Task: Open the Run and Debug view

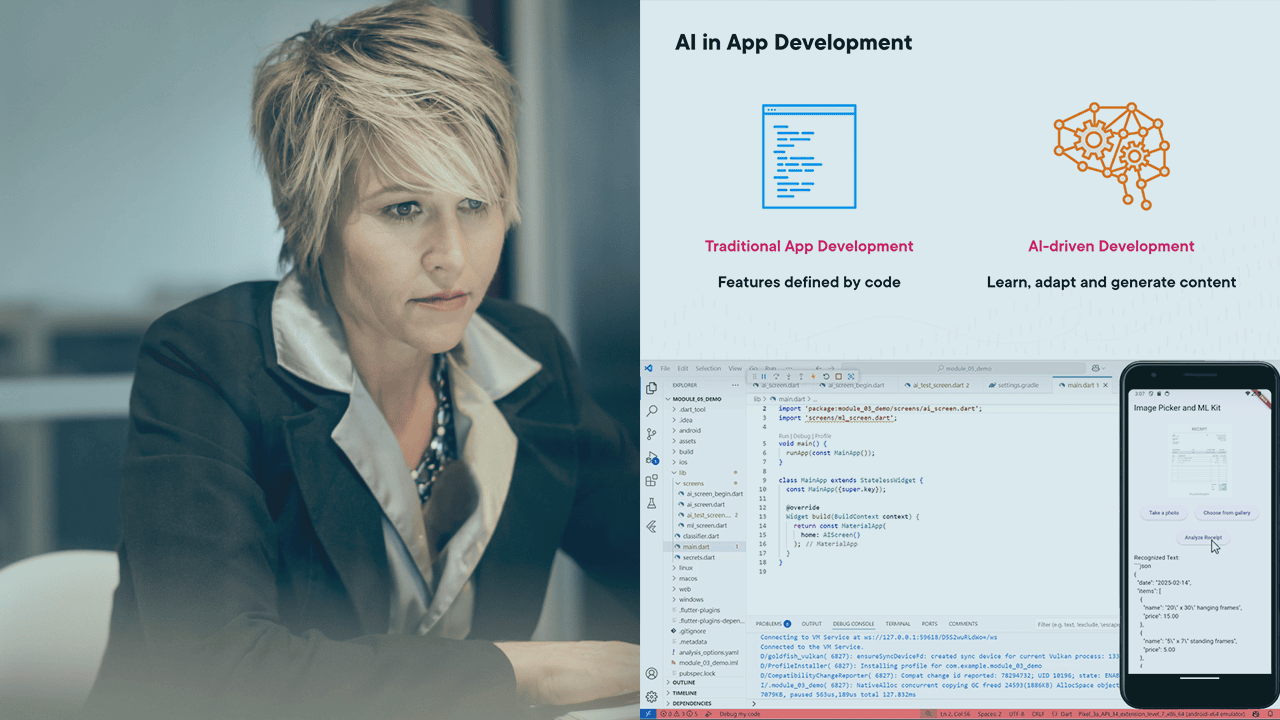Action: 651,457
